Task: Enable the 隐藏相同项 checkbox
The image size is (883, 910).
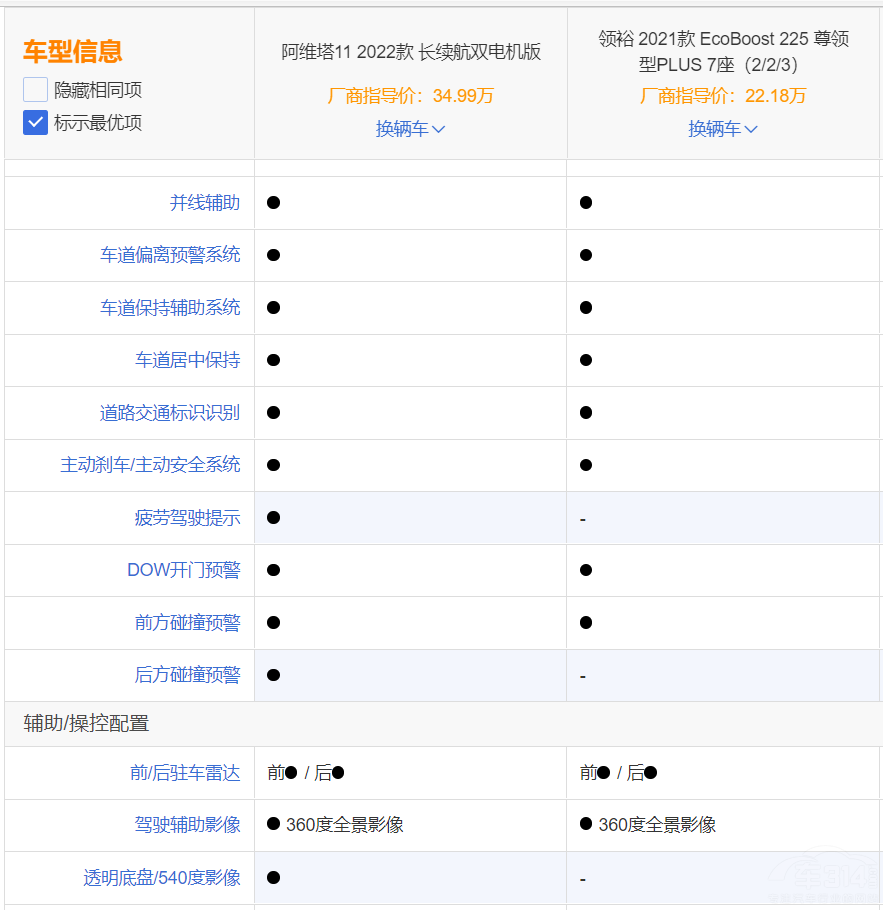Action: 35,89
